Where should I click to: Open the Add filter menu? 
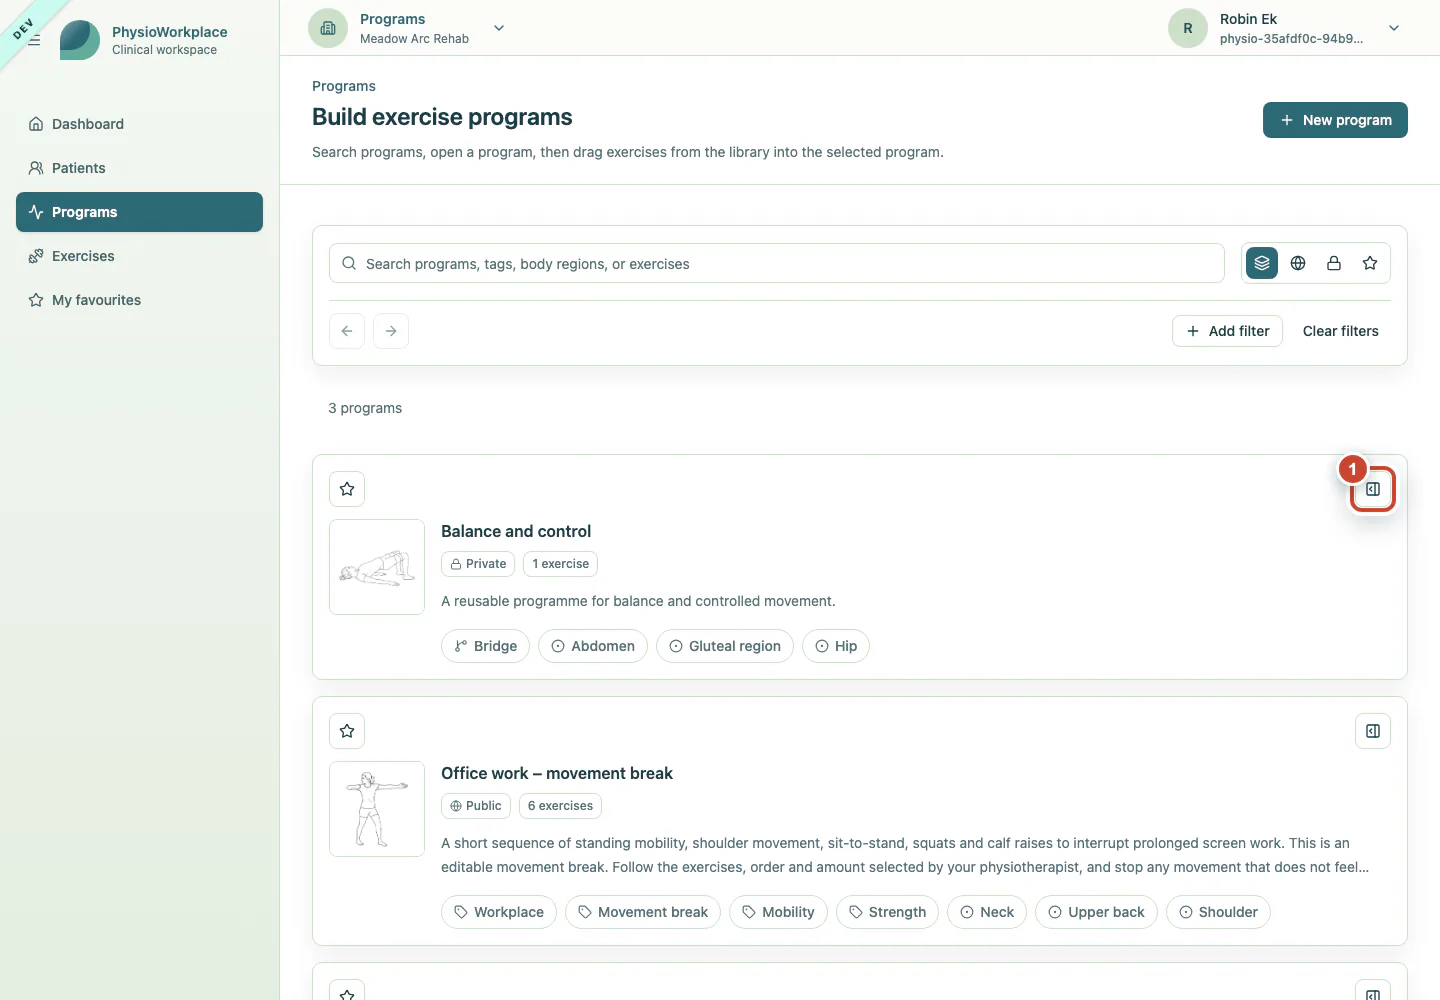click(x=1227, y=331)
